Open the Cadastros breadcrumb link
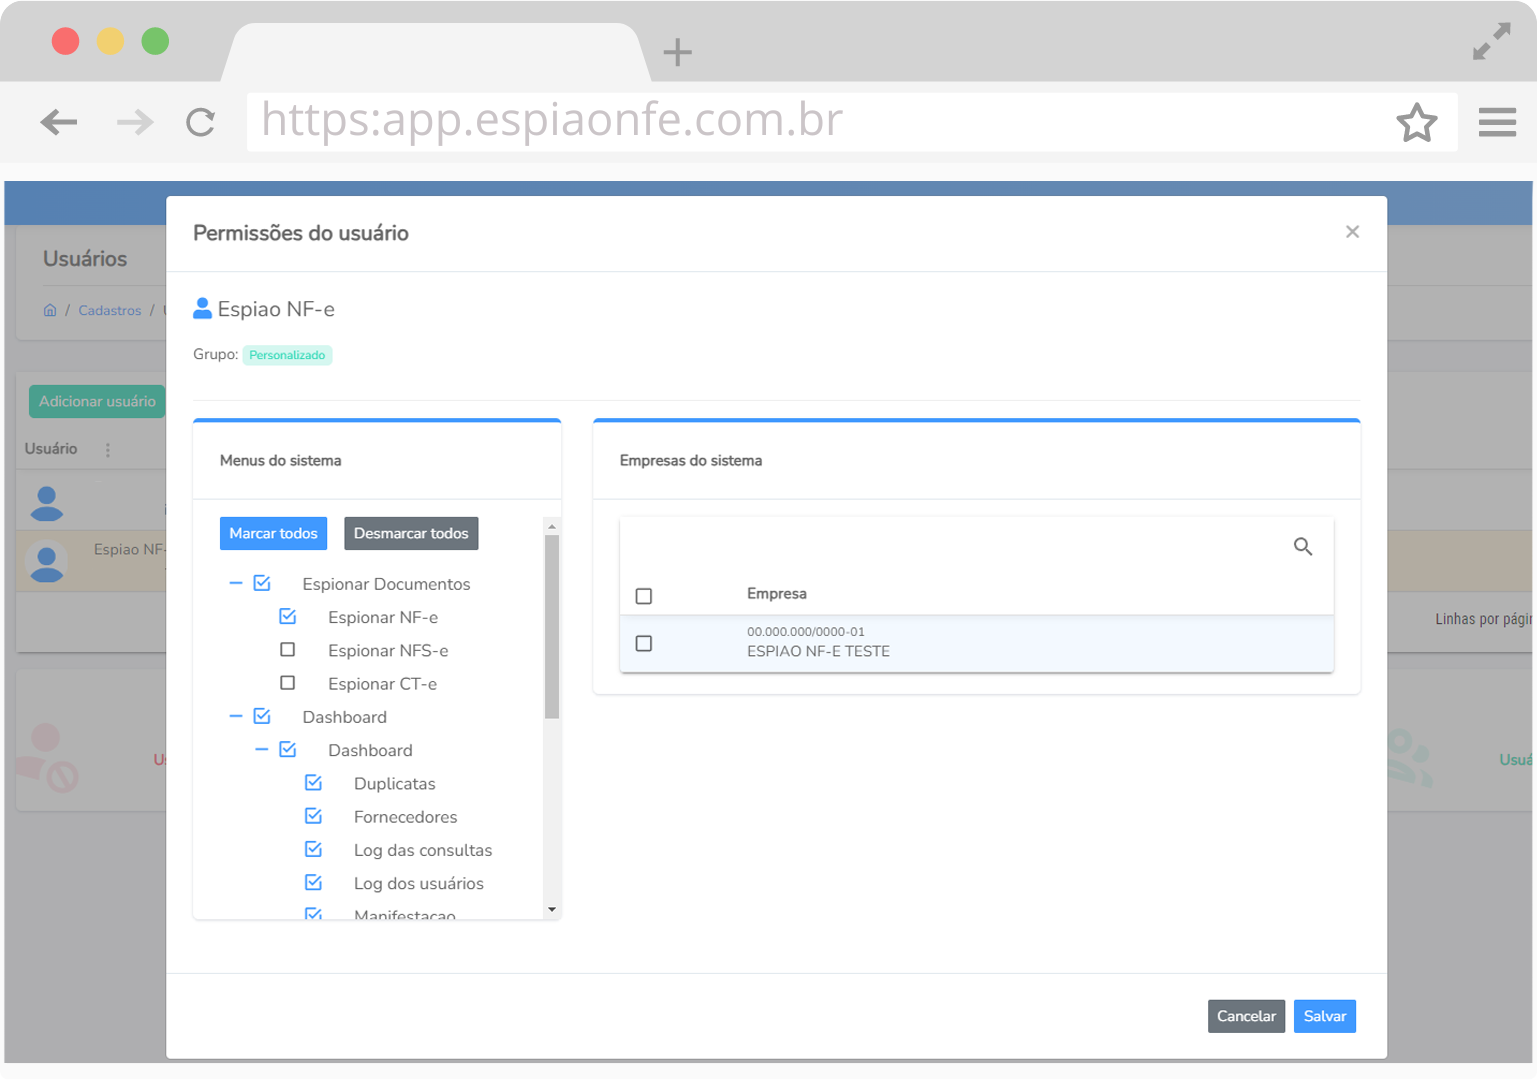 pyautogui.click(x=110, y=311)
